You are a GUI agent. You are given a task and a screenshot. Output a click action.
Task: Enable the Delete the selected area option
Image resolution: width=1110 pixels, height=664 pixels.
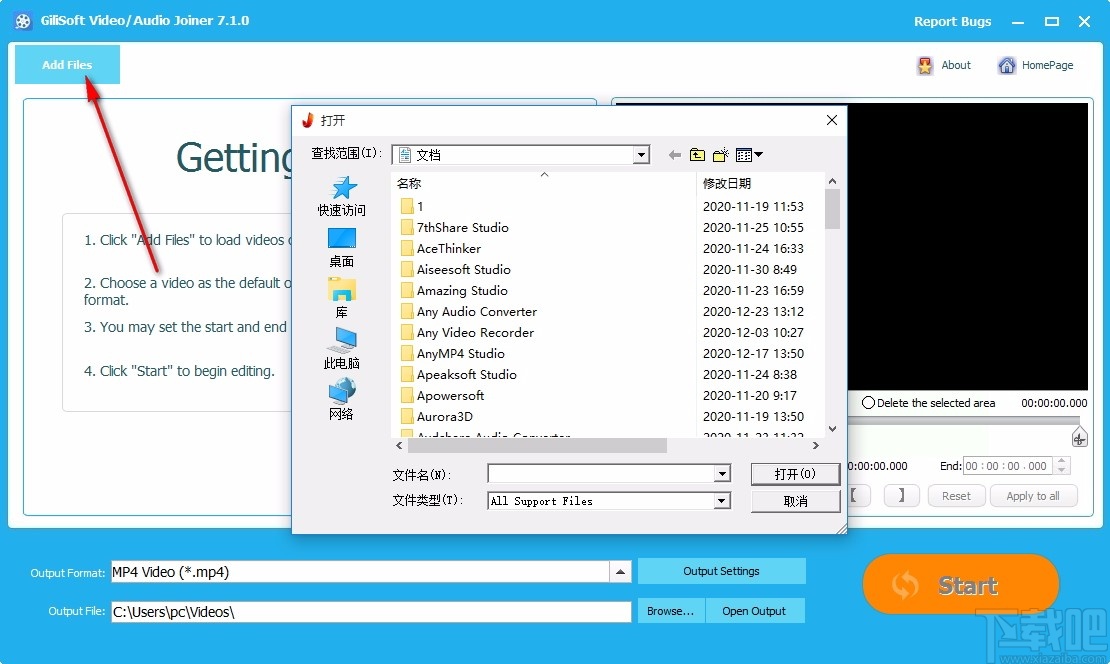point(868,403)
